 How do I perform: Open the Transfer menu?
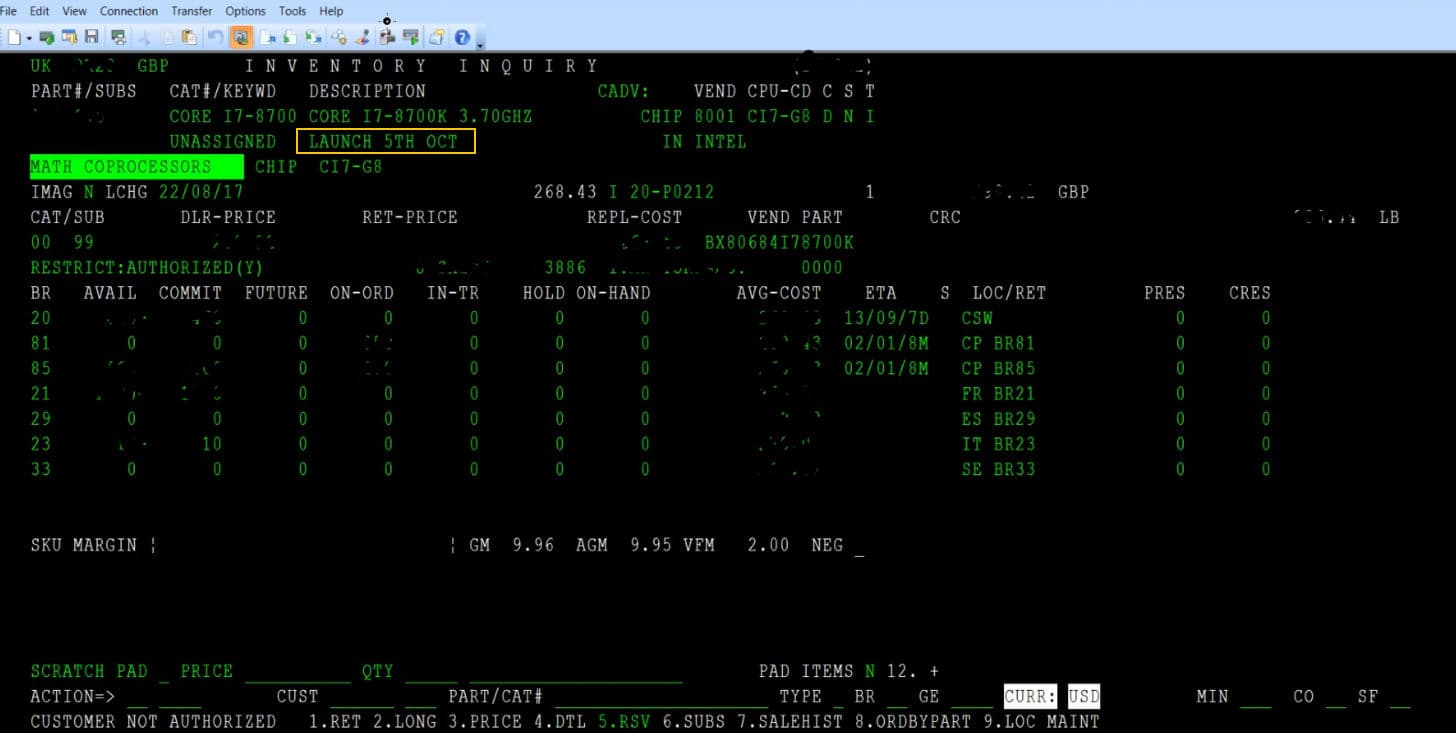click(191, 11)
